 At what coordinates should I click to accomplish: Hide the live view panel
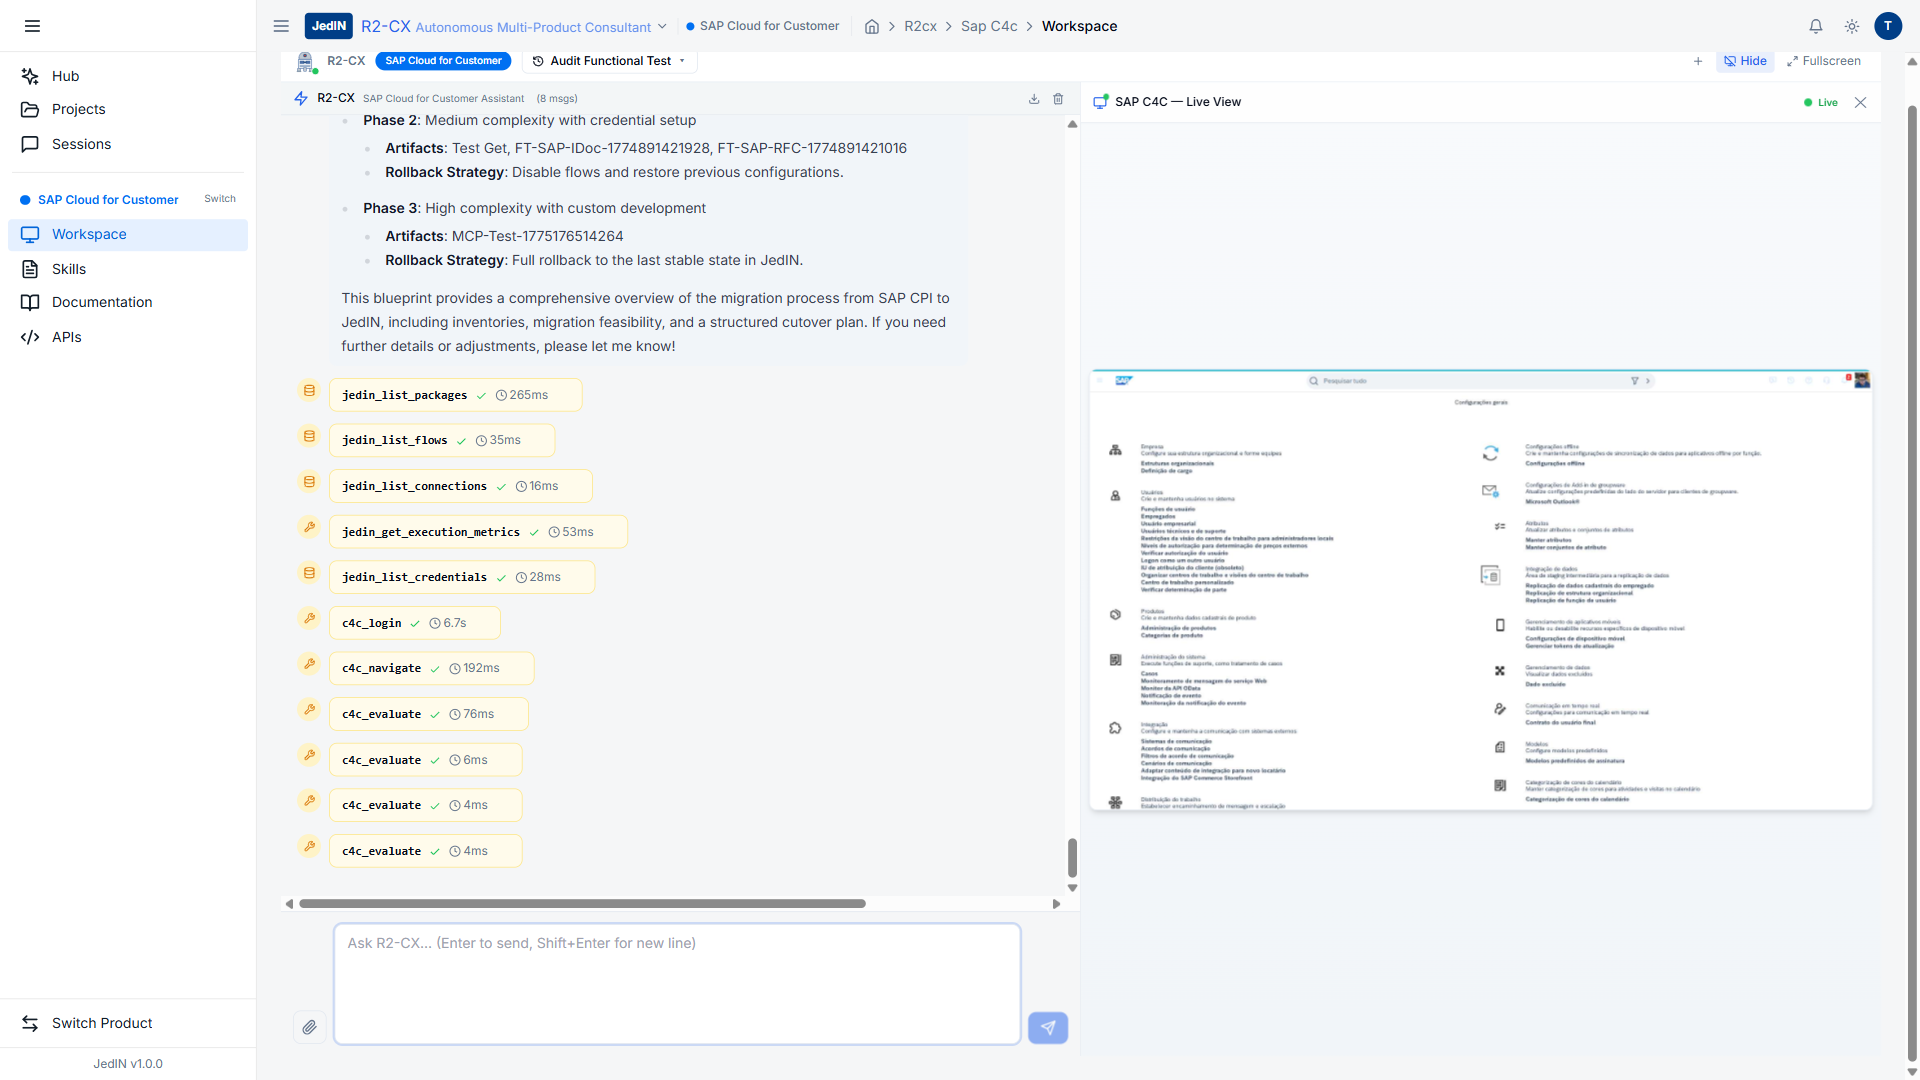pyautogui.click(x=1745, y=61)
